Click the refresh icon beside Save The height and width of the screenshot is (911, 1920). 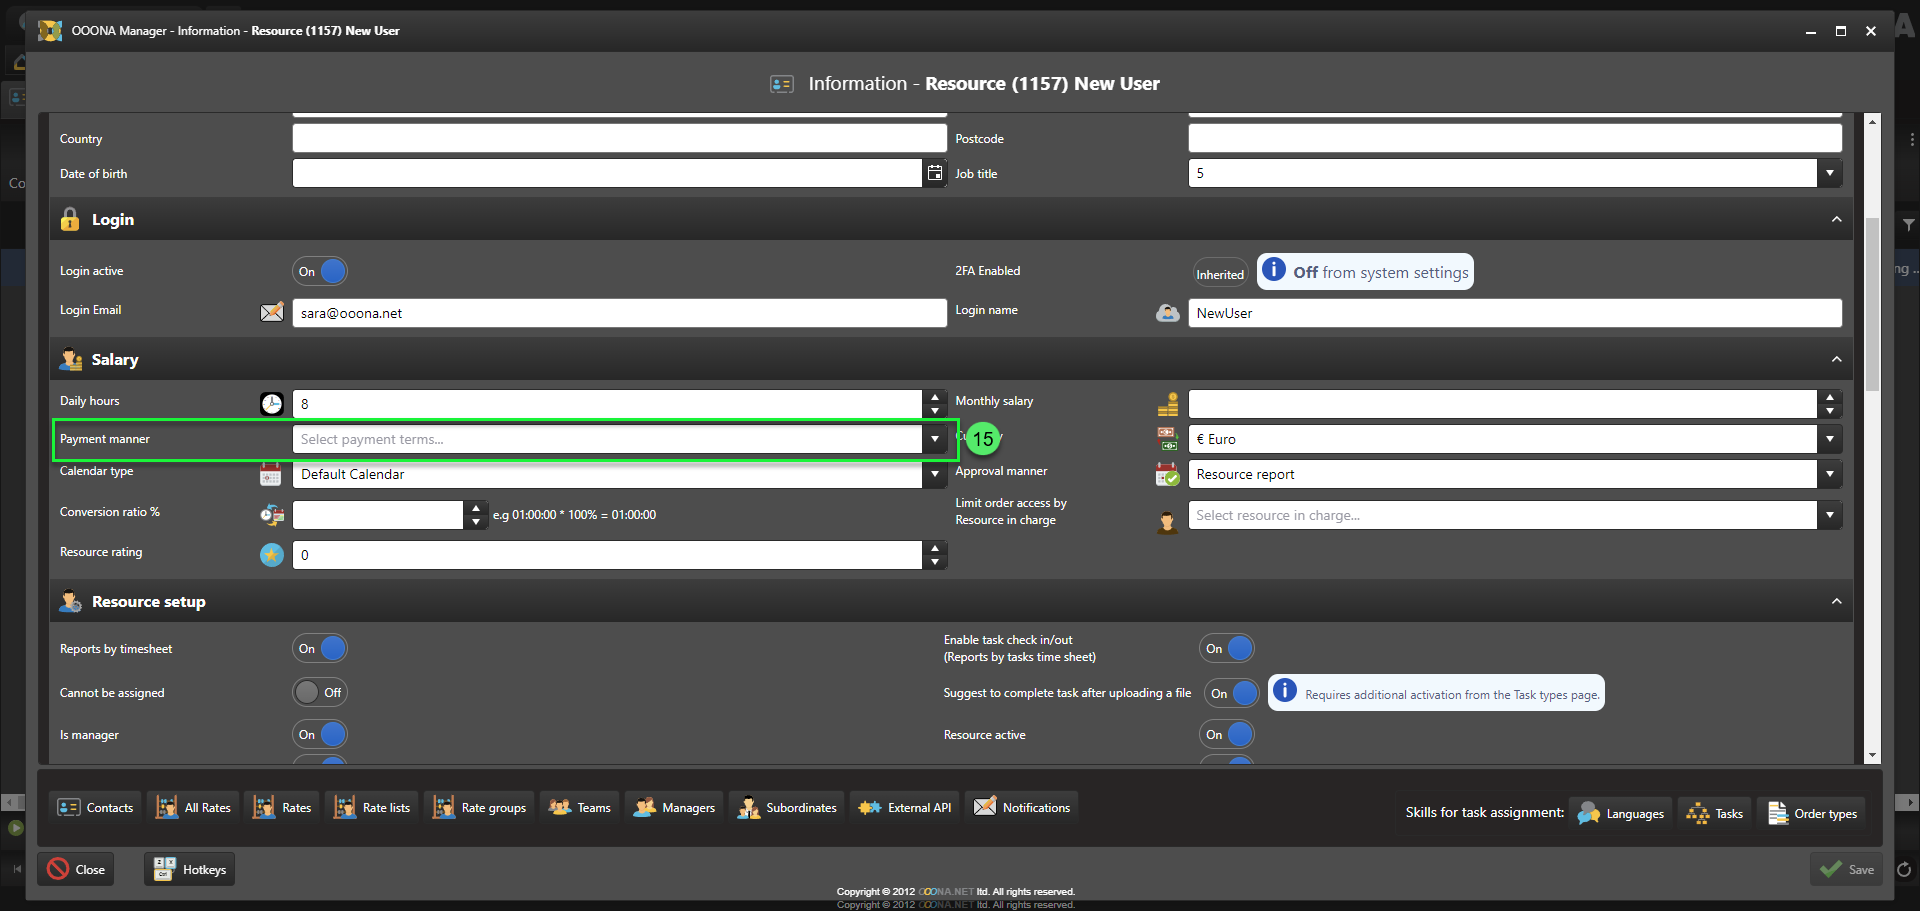1903,870
